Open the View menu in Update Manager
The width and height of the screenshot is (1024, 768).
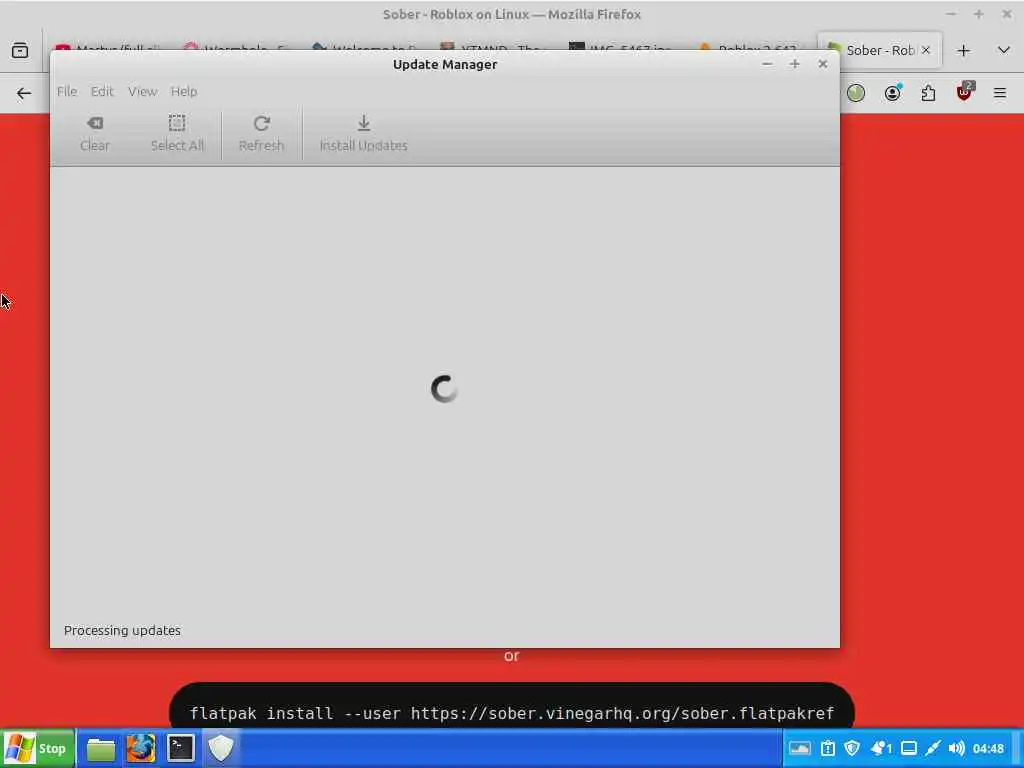point(142,91)
